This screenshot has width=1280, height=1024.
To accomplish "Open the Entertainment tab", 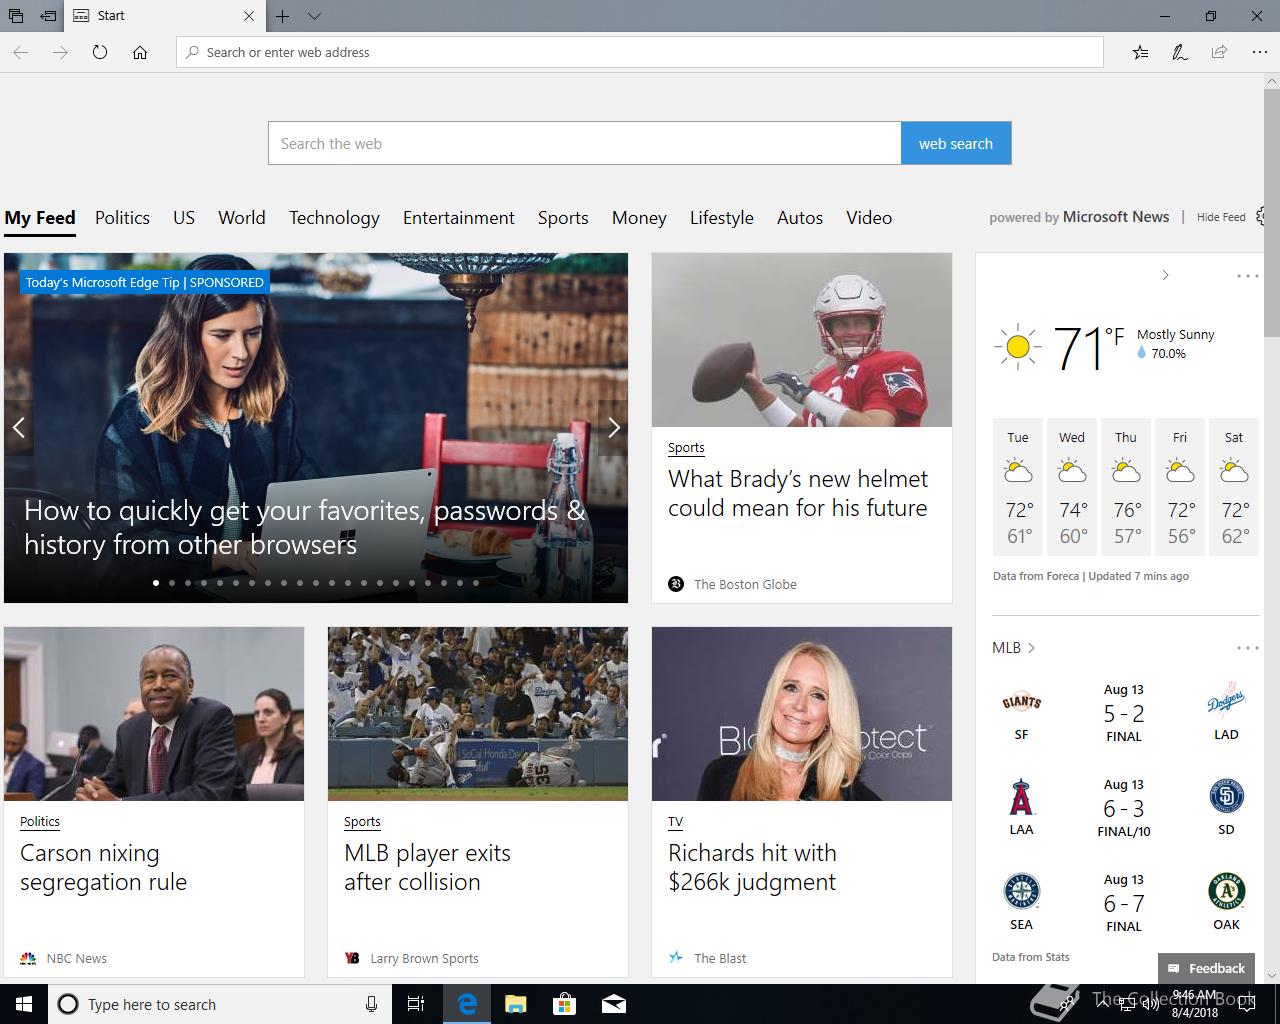I will point(459,218).
